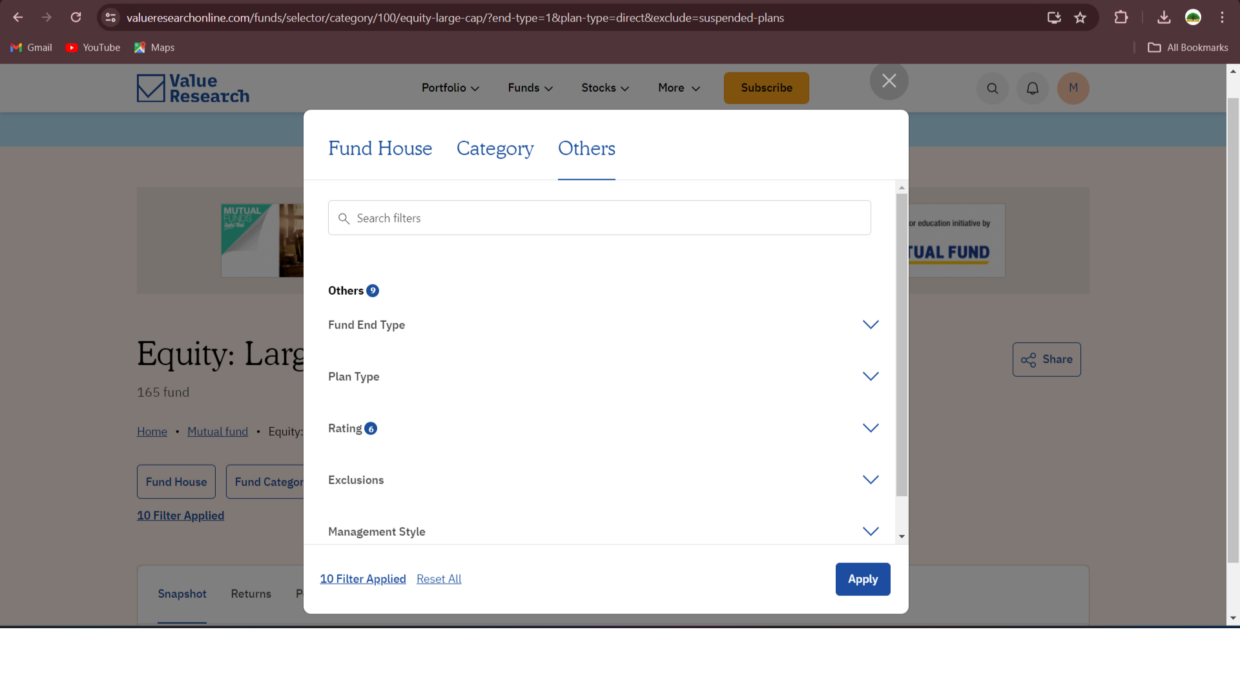Reload the page with the refresh icon
This screenshot has height=698, width=1240.
[76, 16]
